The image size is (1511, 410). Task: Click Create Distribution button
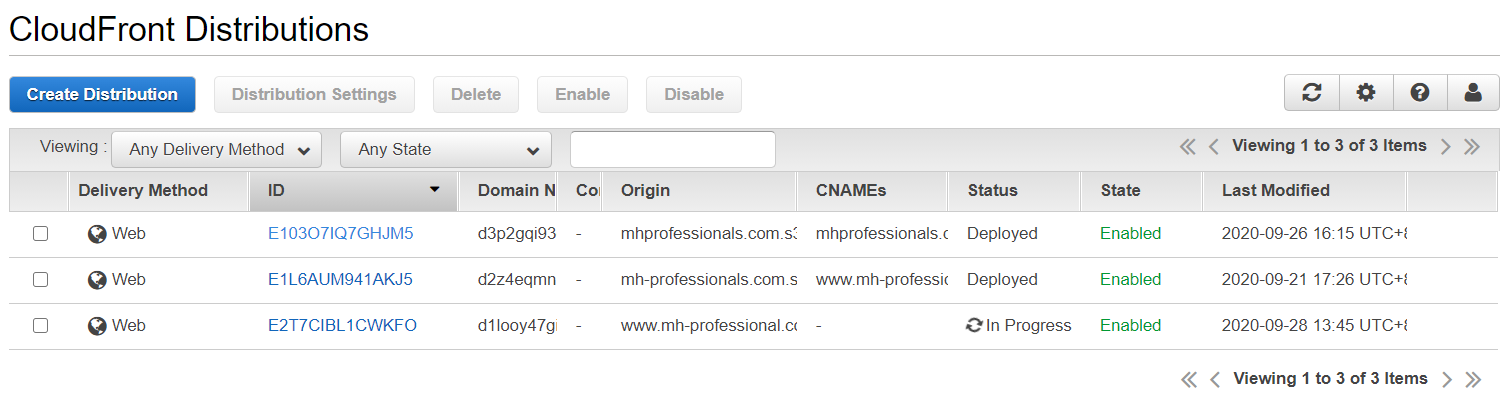click(x=102, y=94)
